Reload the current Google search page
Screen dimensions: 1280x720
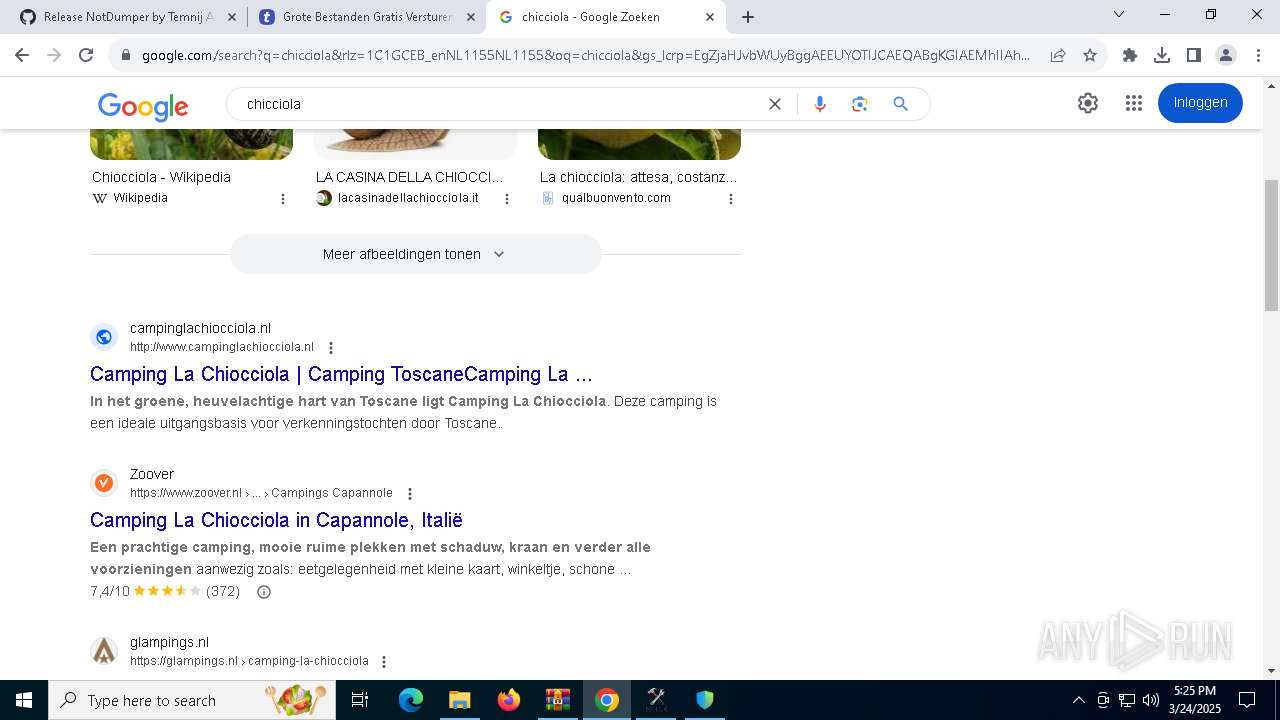coord(86,55)
